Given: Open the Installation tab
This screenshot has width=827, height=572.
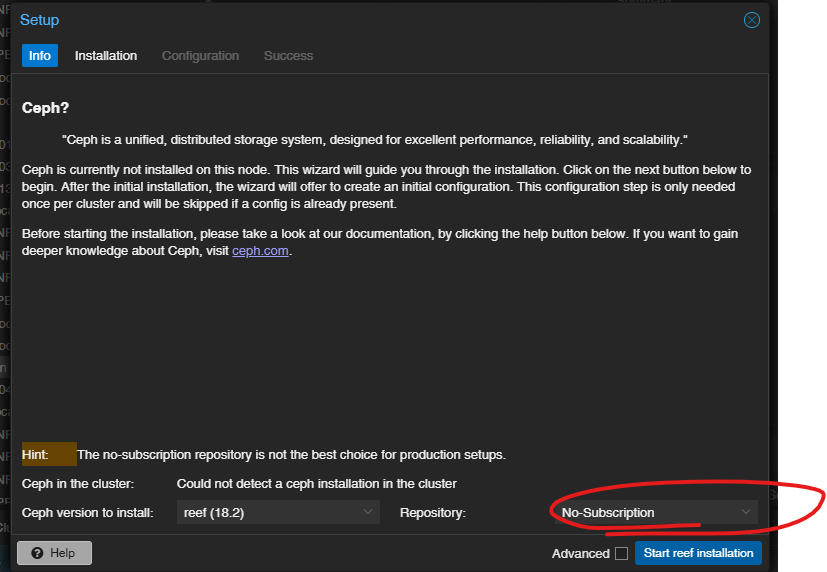Looking at the screenshot, I should point(106,56).
